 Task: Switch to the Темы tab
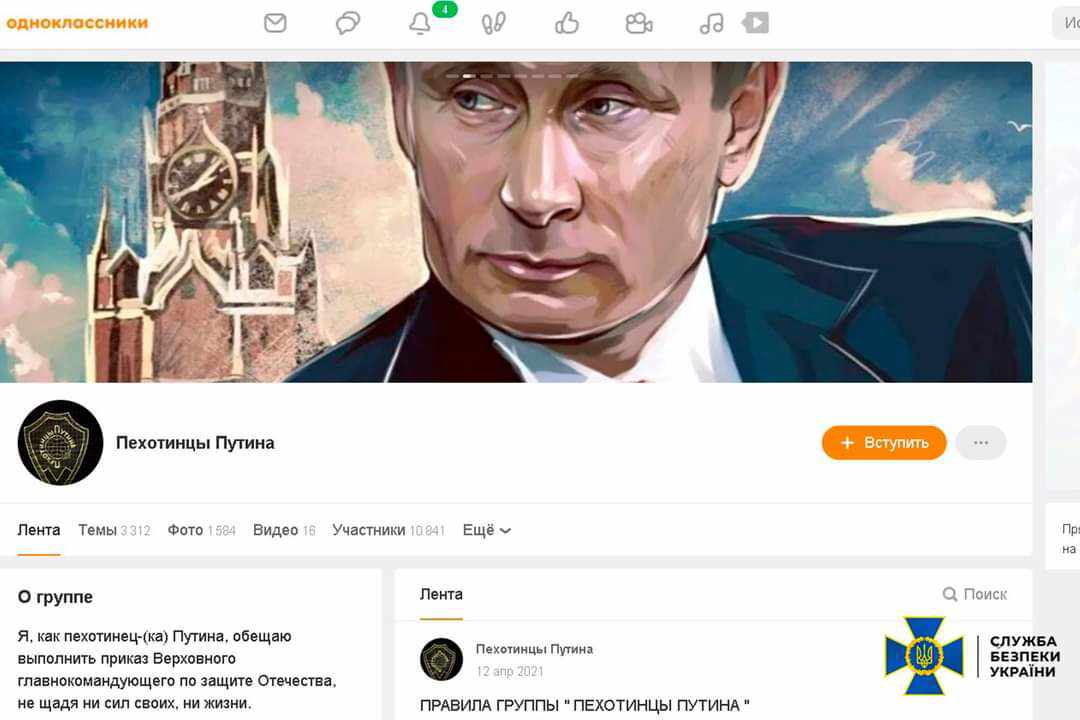click(114, 530)
